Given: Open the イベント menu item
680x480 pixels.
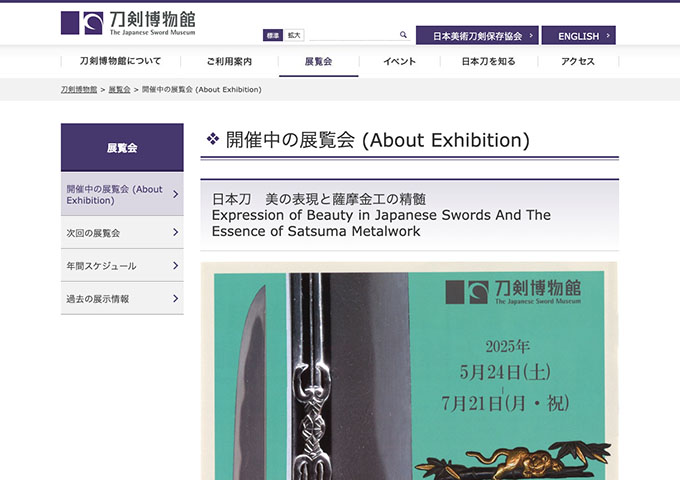Looking at the screenshot, I should [x=399, y=62].
